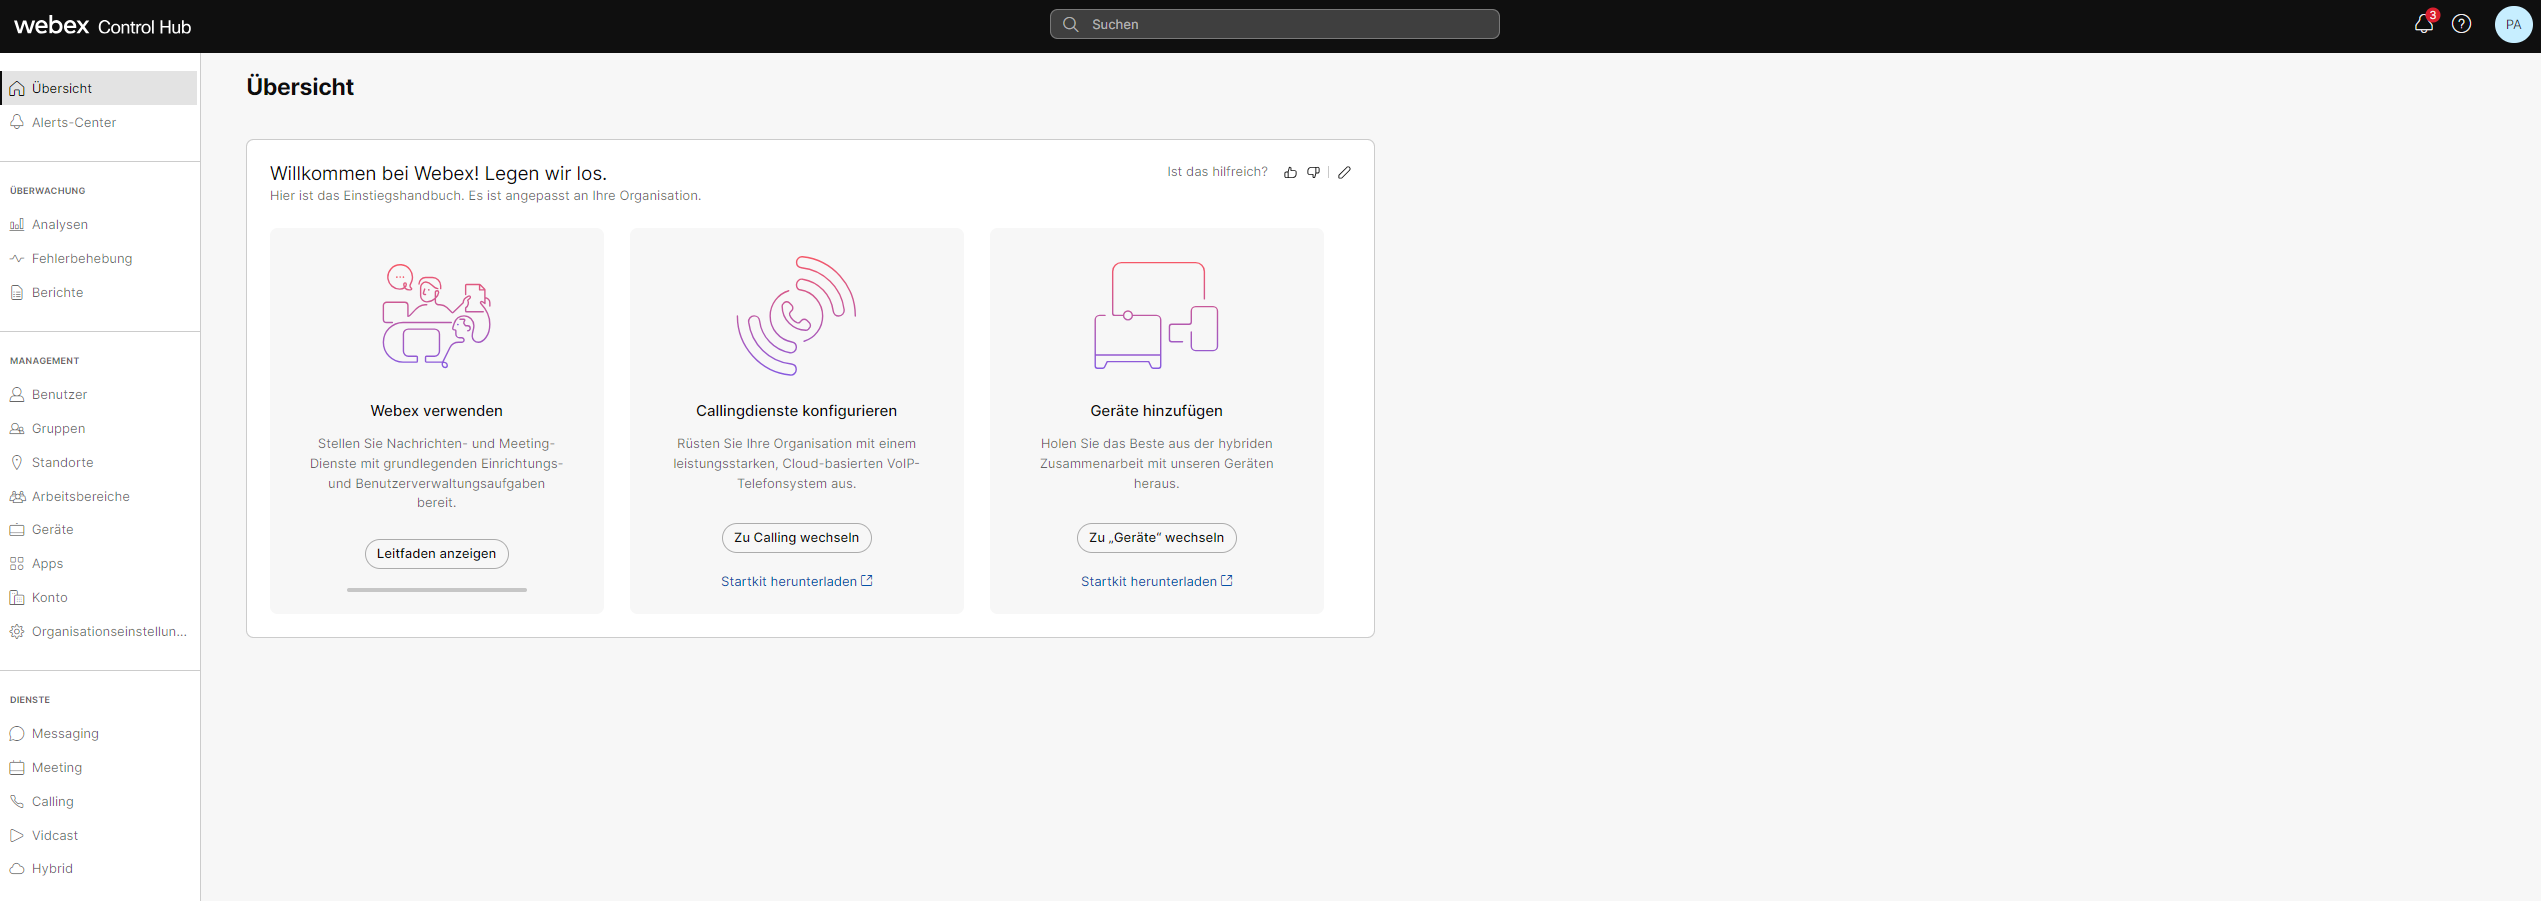The width and height of the screenshot is (2541, 901).
Task: Click the Apps grid icon
Action: pos(17,564)
